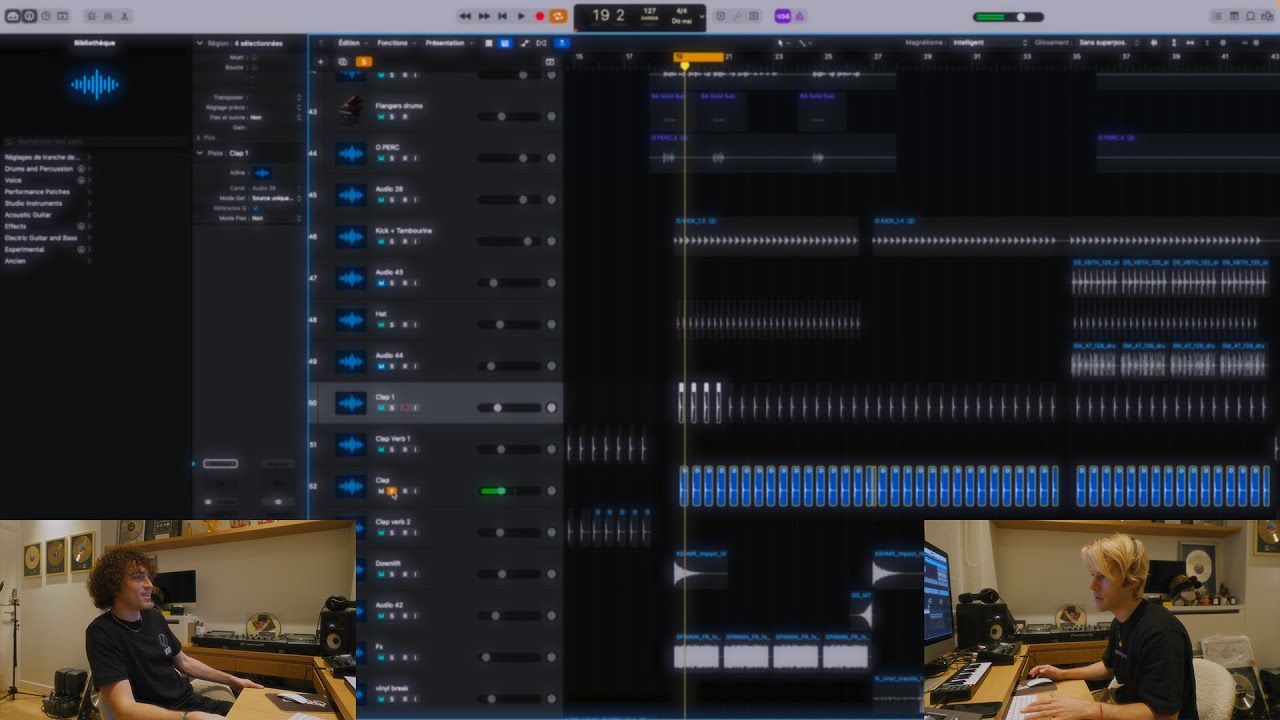Open the Smart Controls button
Image resolution: width=1280 pixels, height=720 pixels.
tap(91, 16)
